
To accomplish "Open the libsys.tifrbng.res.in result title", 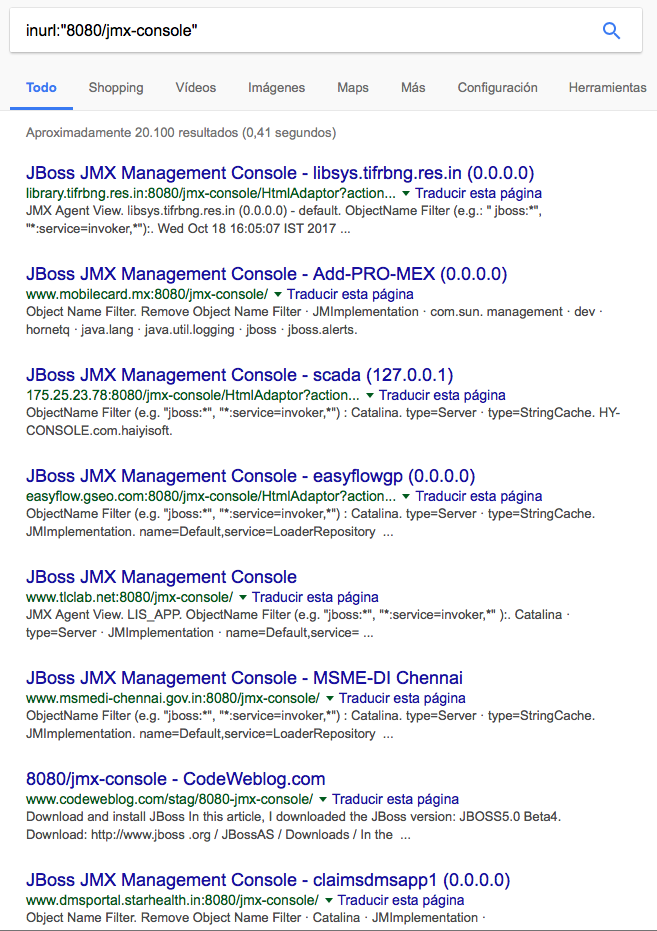I will tap(280, 173).
